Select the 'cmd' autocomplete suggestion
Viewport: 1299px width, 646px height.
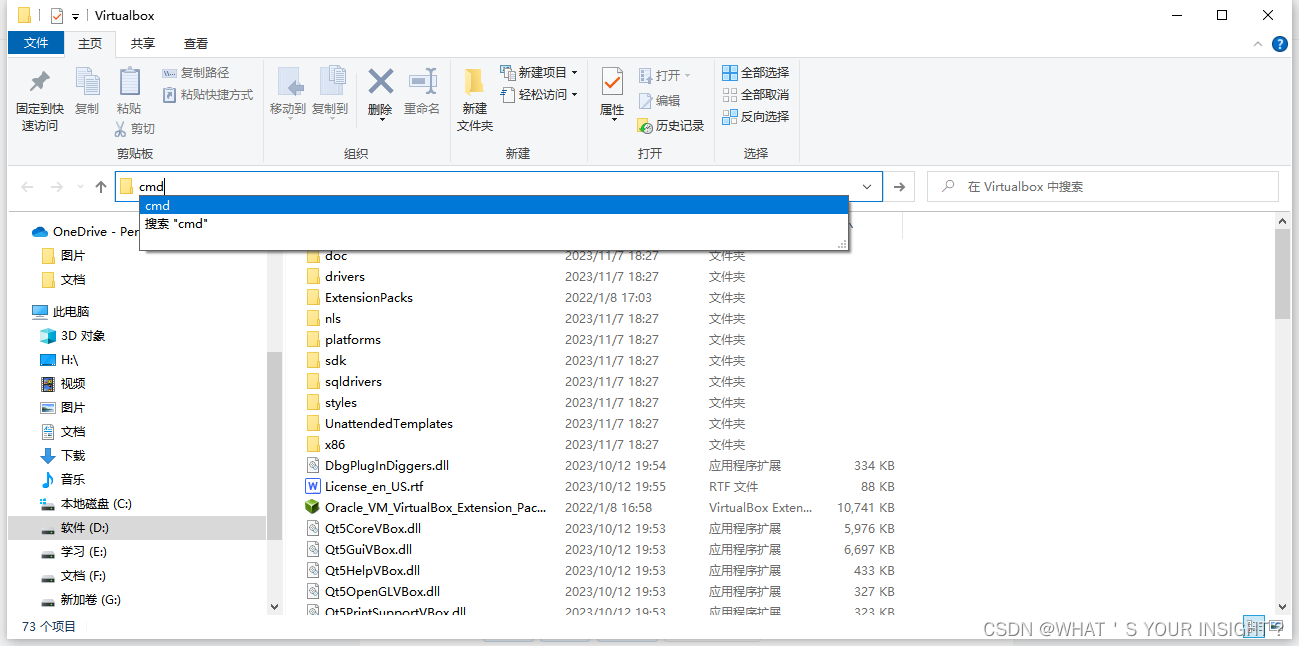click(x=494, y=205)
